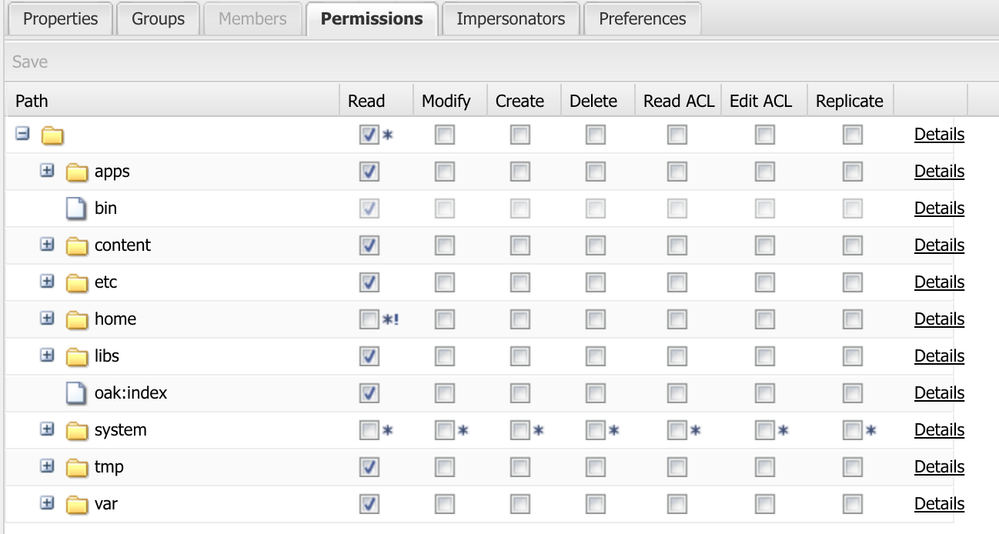999x534 pixels.
Task: Click the bin file icon
Action: pyautogui.click(x=77, y=209)
